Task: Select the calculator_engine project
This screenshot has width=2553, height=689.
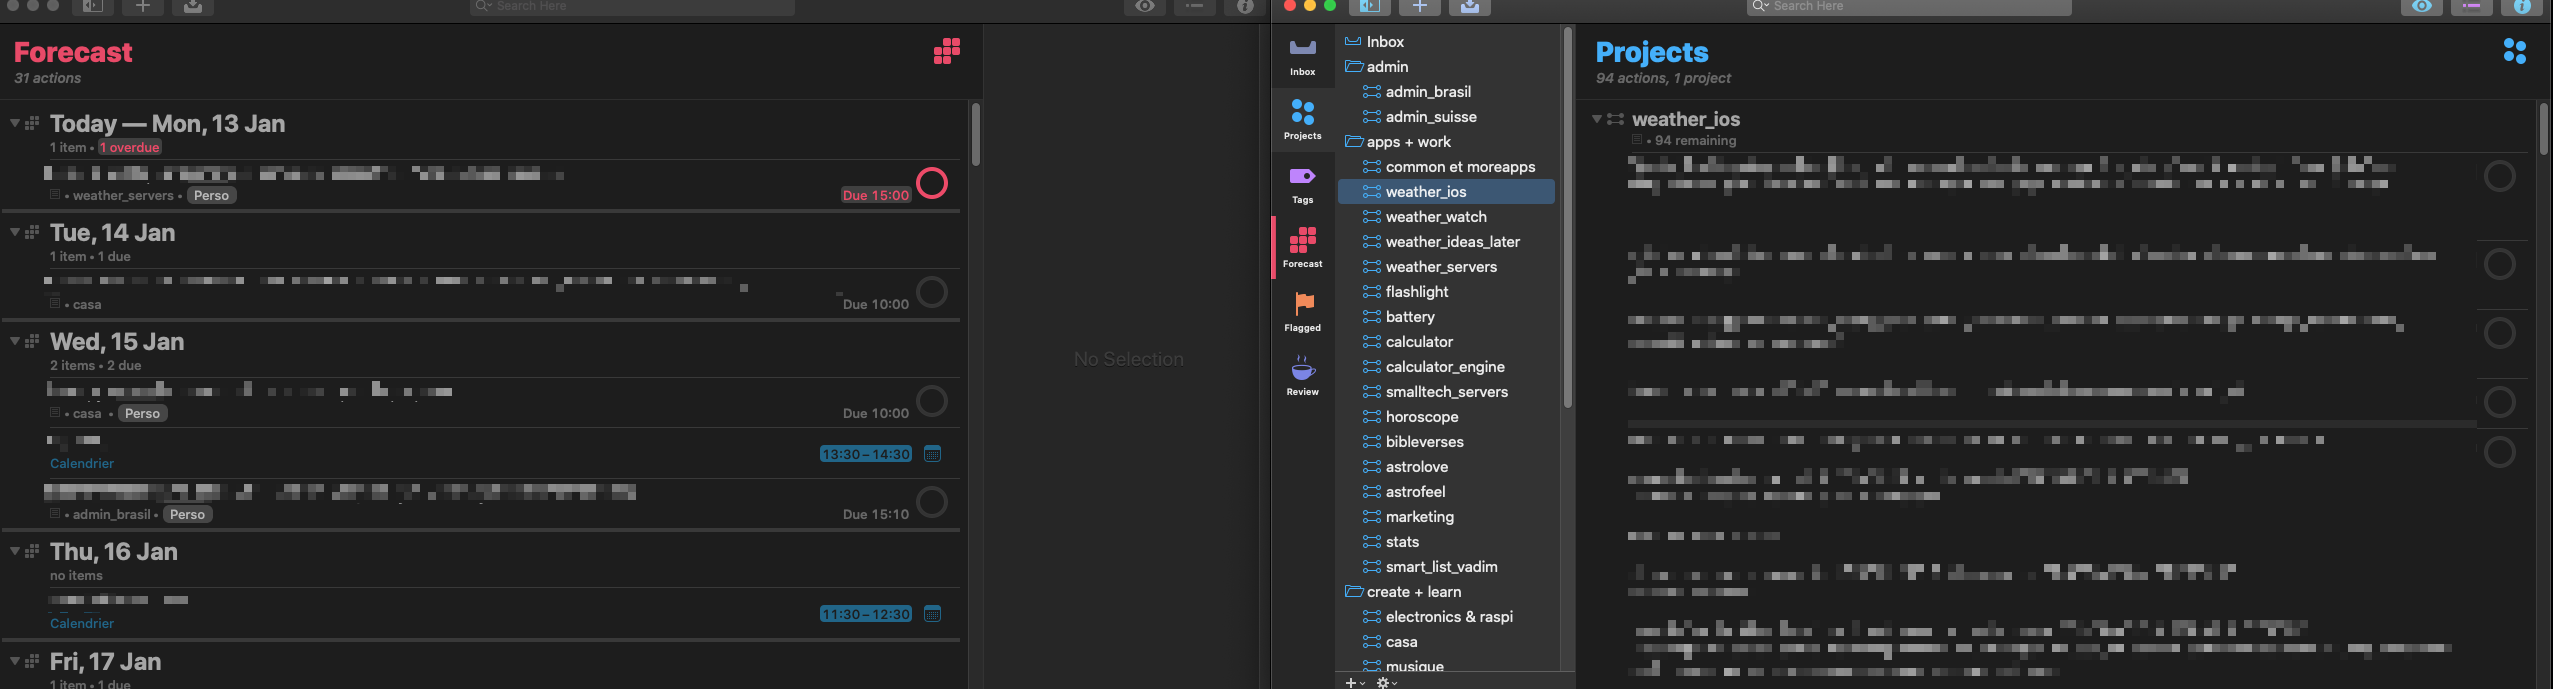Action: tap(1446, 367)
